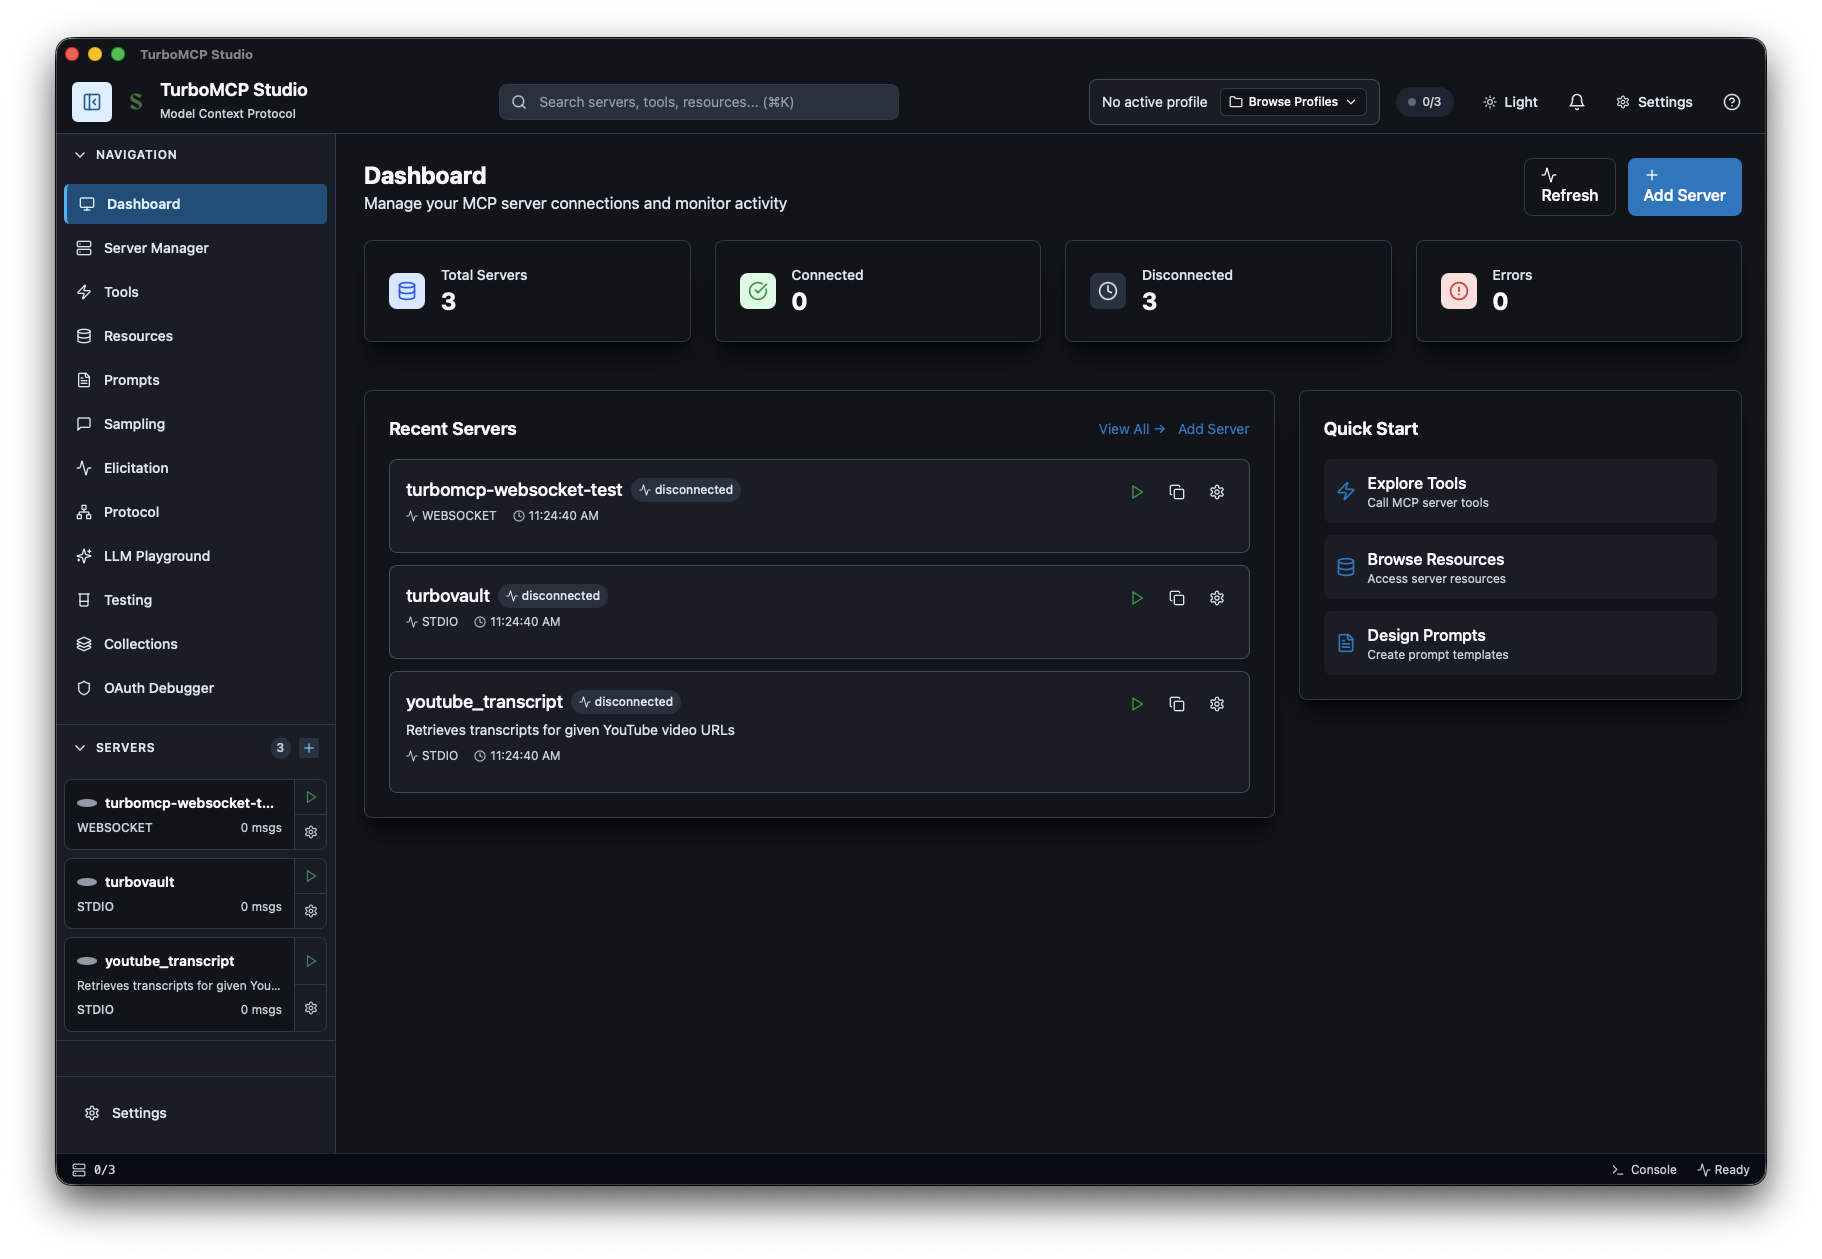Screen dimensions: 1822x1259
Task: Connect turbomcp-websocket-t... from the sidebar play icon
Action: (311, 797)
